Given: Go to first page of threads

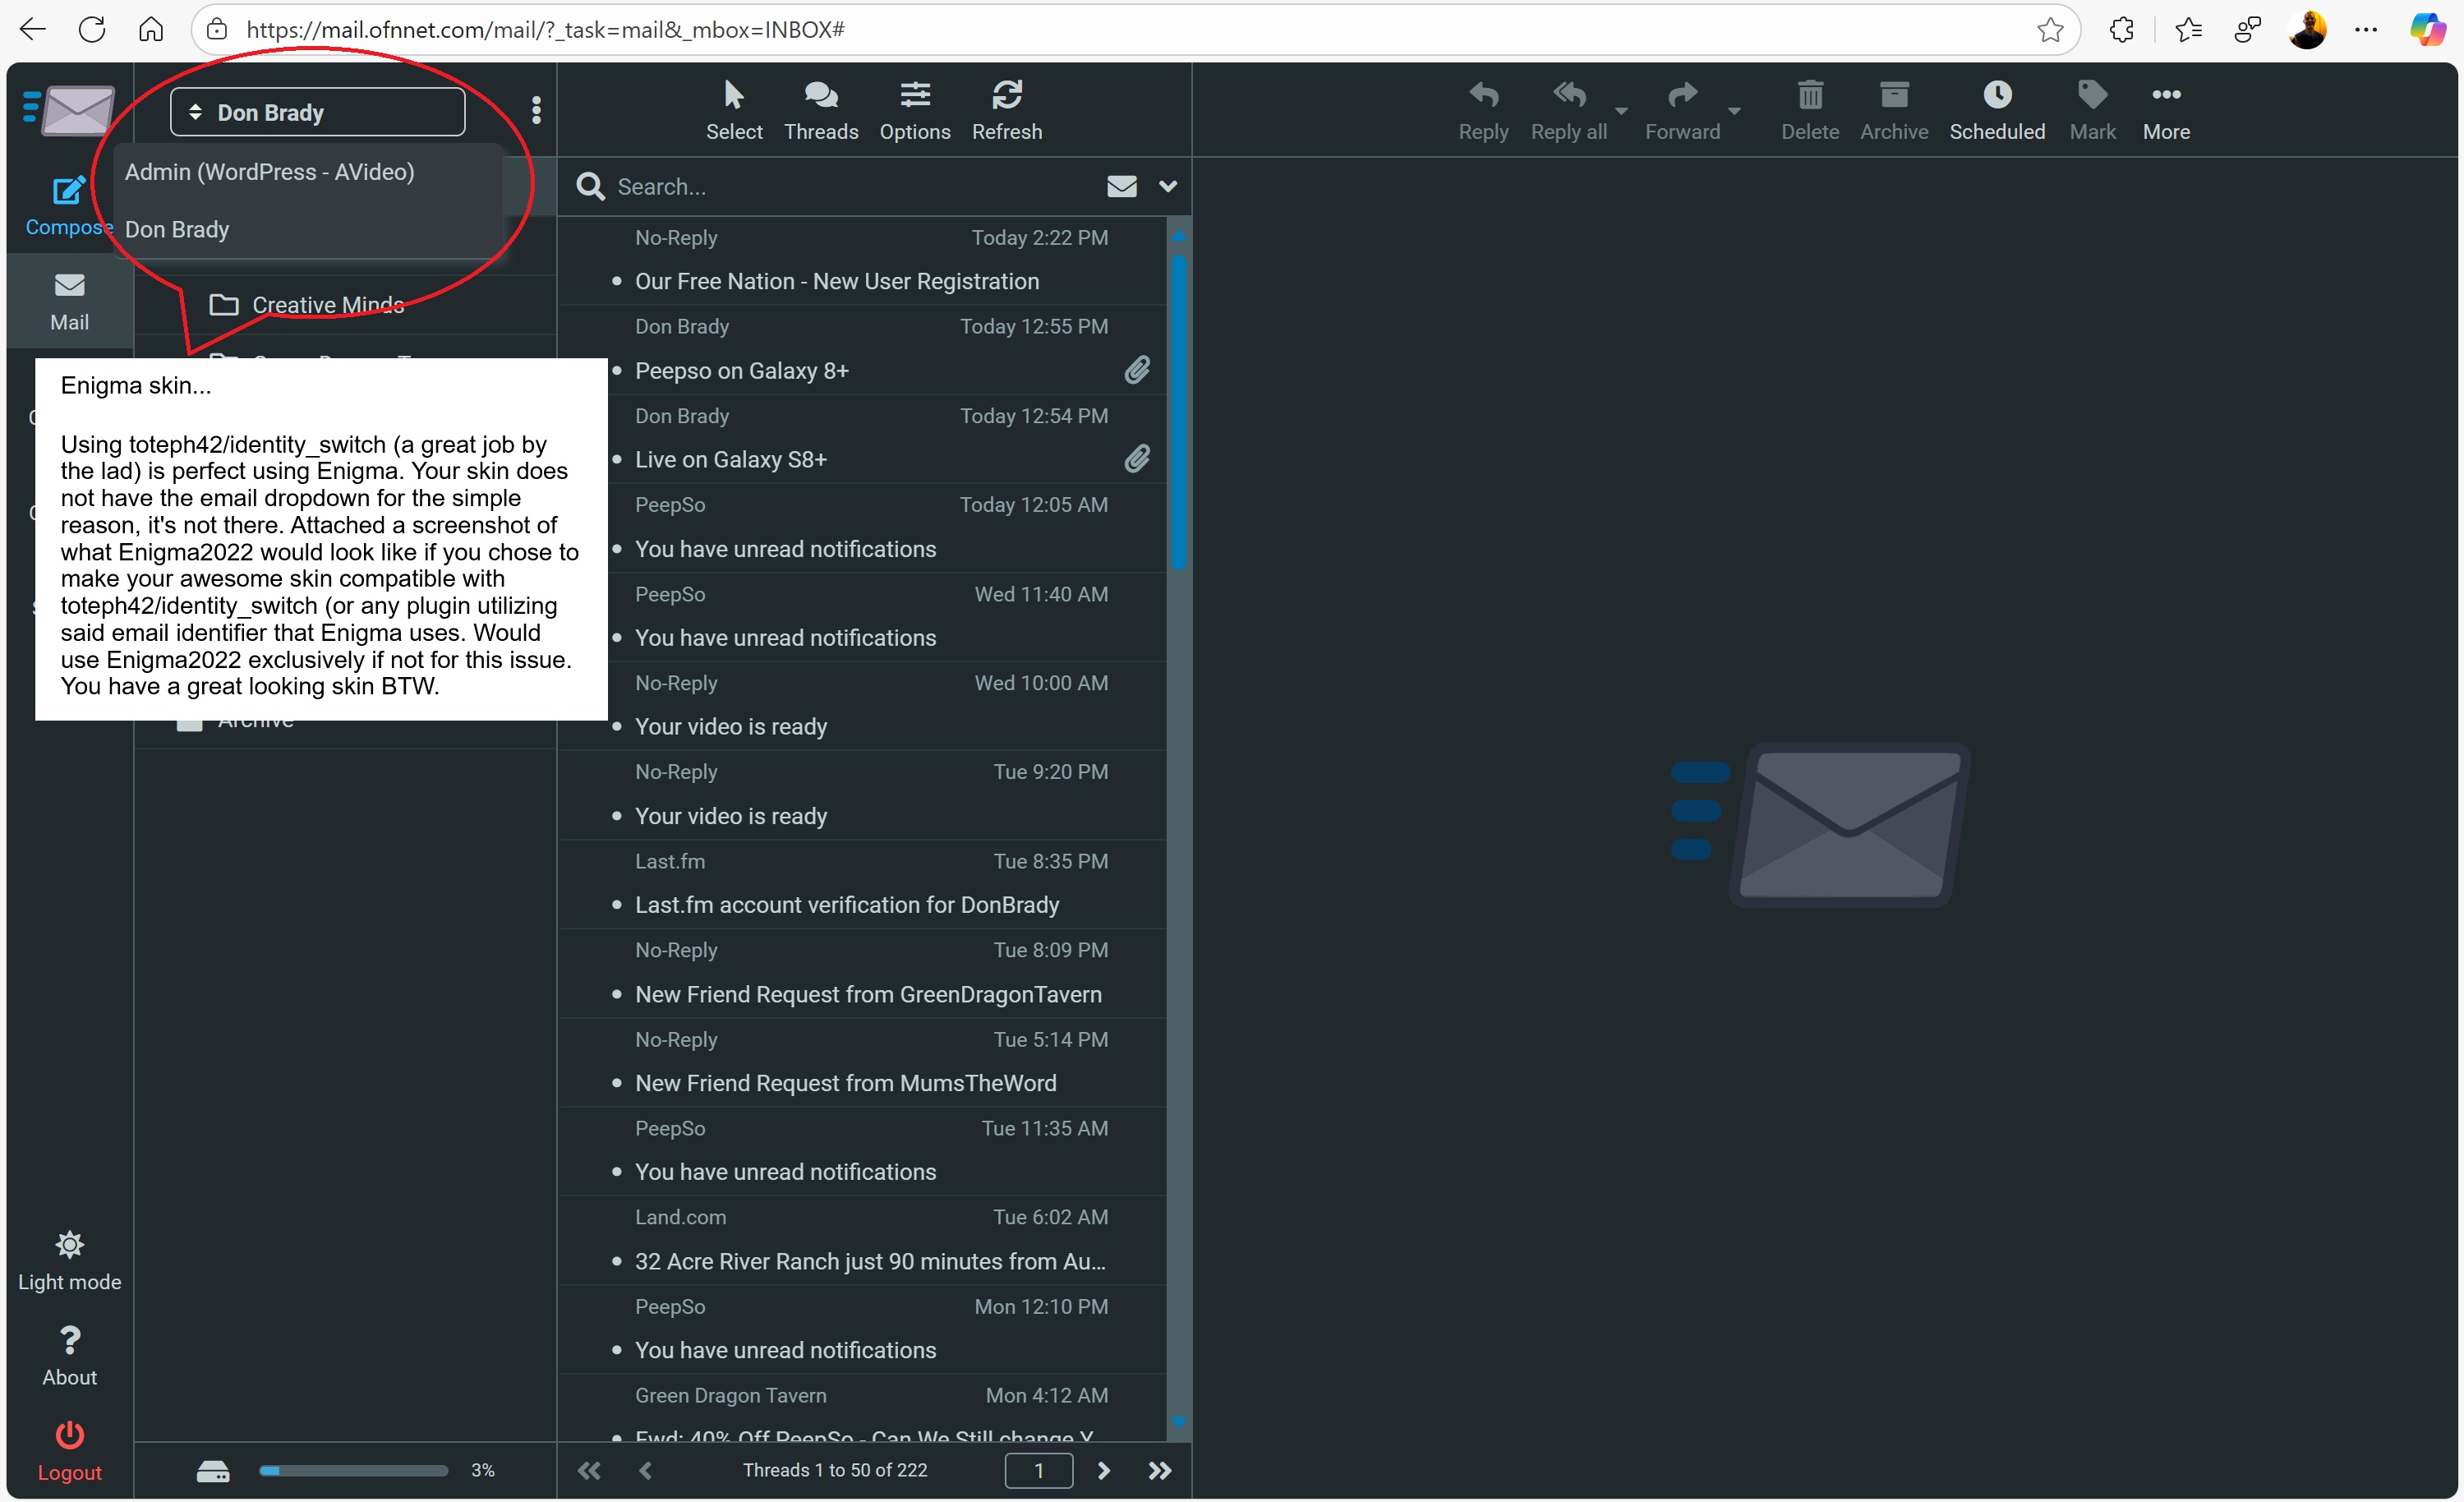Looking at the screenshot, I should click(x=589, y=1470).
